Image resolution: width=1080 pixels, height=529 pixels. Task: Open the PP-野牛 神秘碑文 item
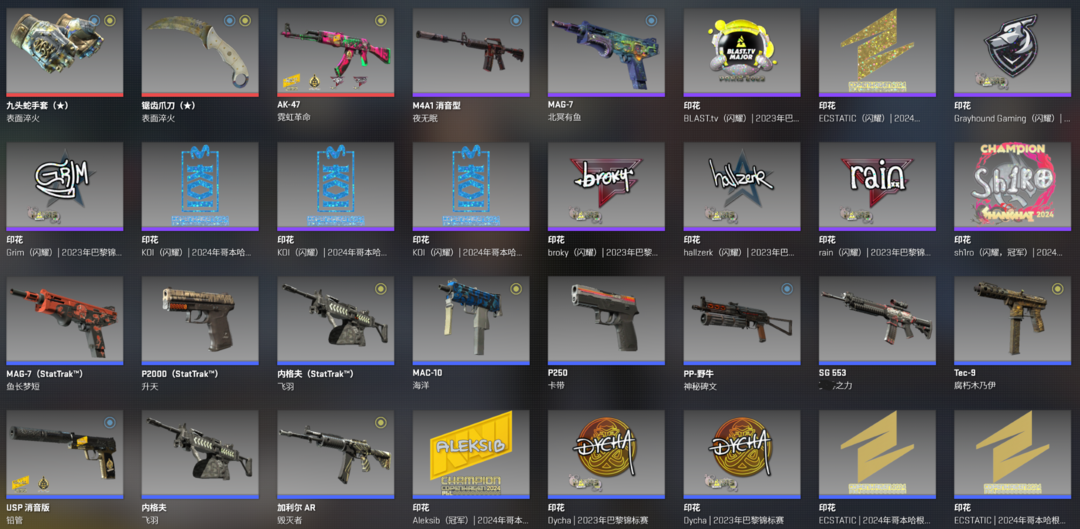(742, 321)
